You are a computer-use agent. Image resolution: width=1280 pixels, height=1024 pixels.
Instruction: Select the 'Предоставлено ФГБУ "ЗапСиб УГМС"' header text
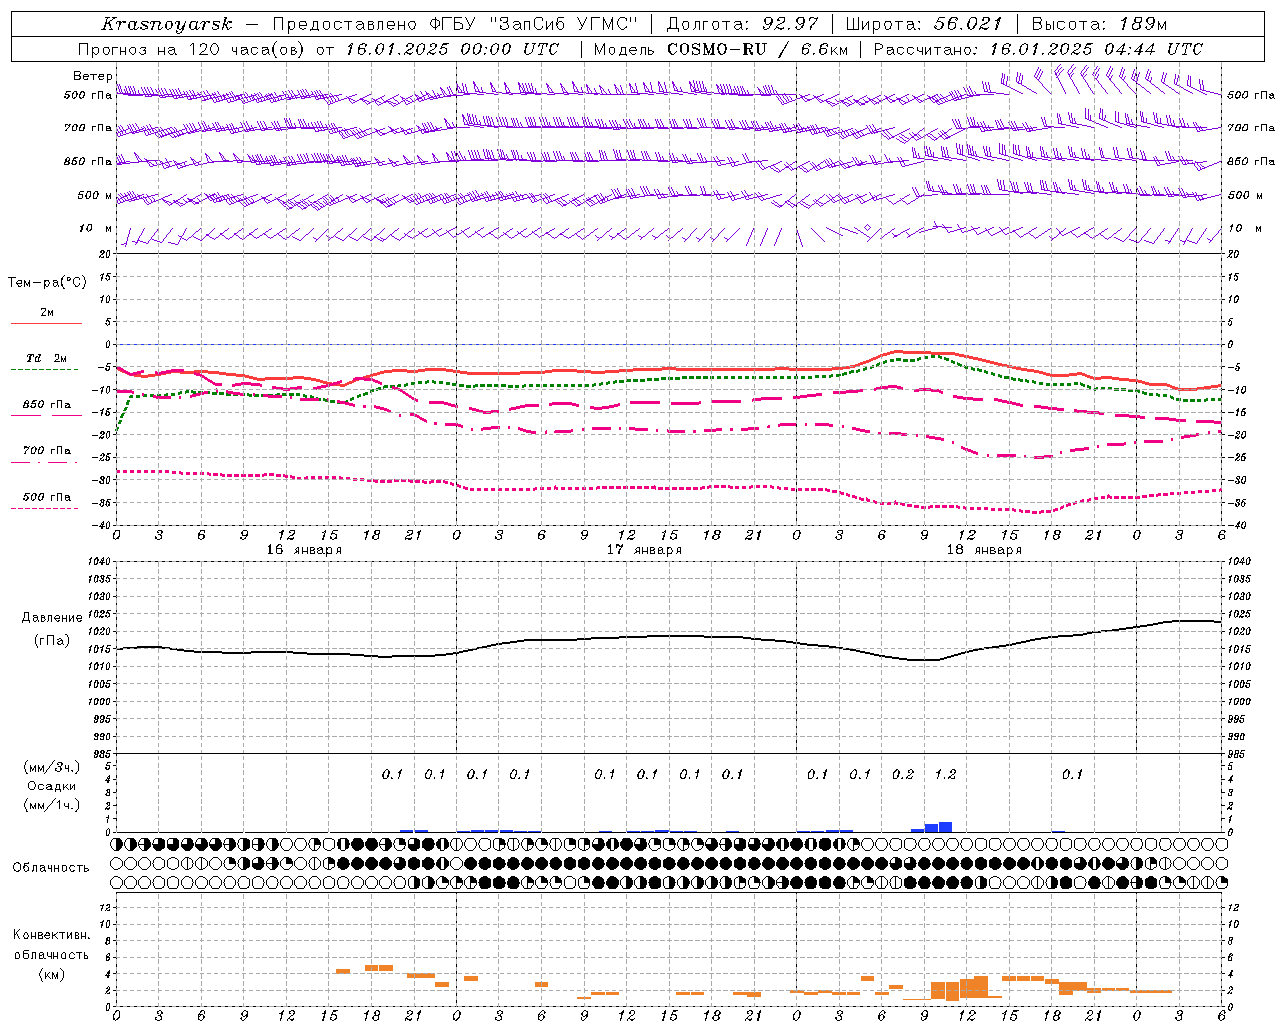[456, 24]
